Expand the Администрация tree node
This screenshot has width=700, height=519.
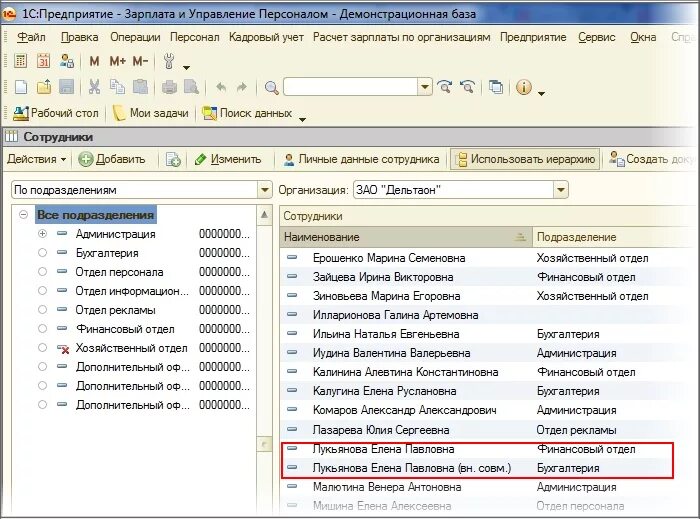point(42,233)
